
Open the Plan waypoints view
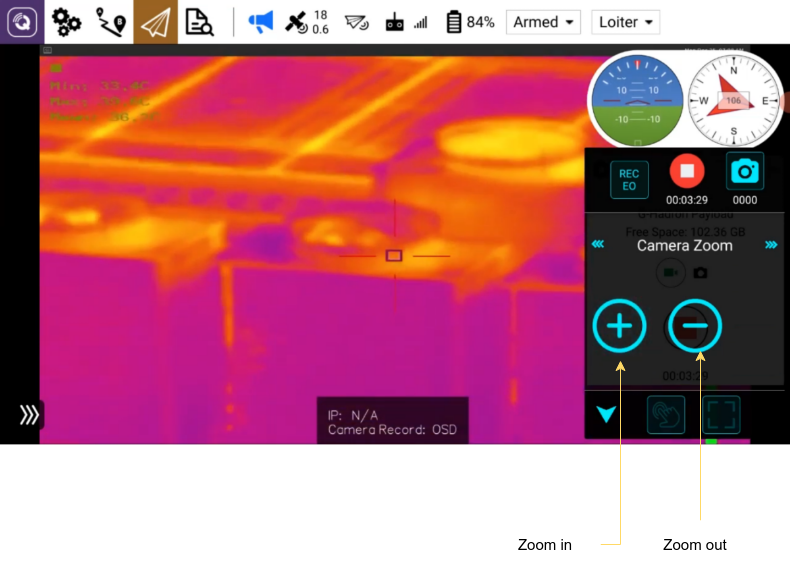click(x=111, y=22)
